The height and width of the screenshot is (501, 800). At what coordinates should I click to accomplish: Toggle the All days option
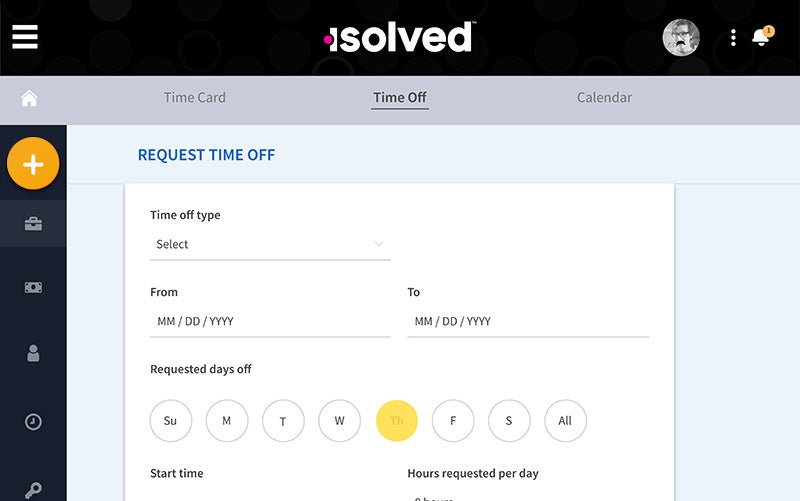pyautogui.click(x=565, y=421)
